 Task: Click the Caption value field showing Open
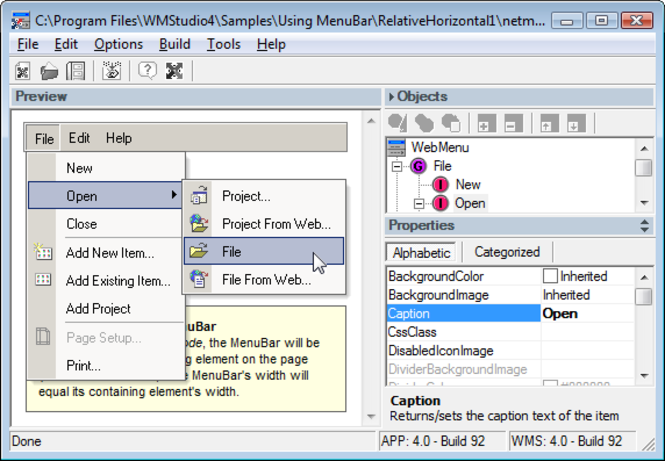pos(588,313)
